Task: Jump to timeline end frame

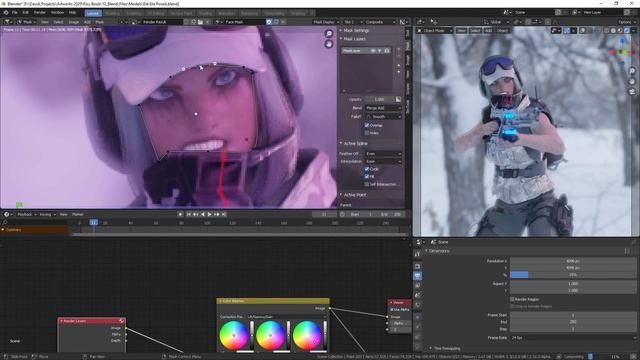Action: 224,214
